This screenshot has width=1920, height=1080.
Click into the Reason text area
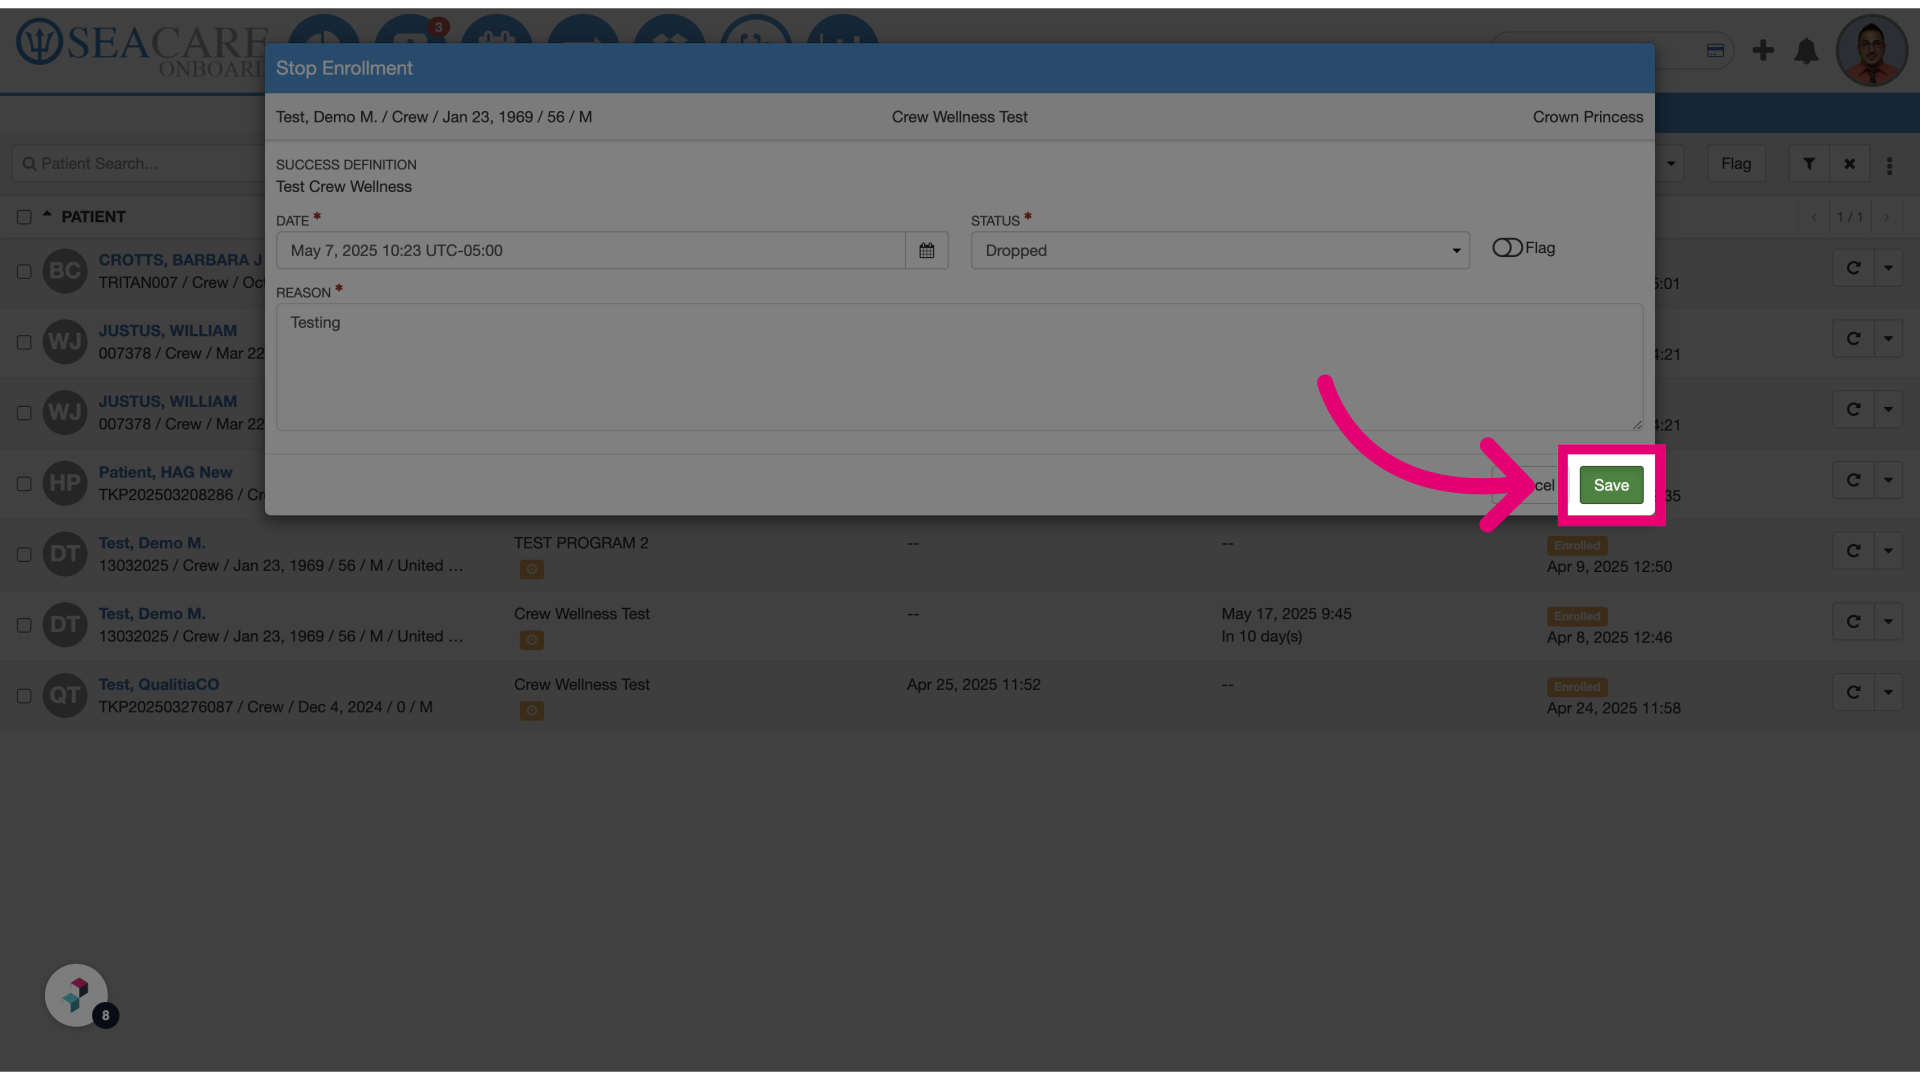(959, 367)
